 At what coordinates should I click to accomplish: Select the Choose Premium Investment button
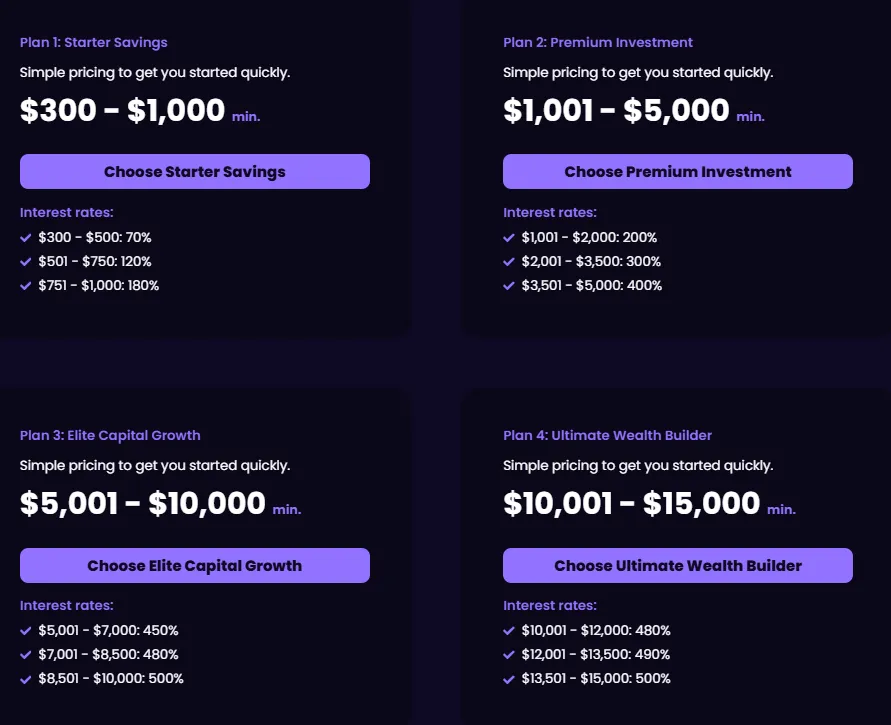677,172
